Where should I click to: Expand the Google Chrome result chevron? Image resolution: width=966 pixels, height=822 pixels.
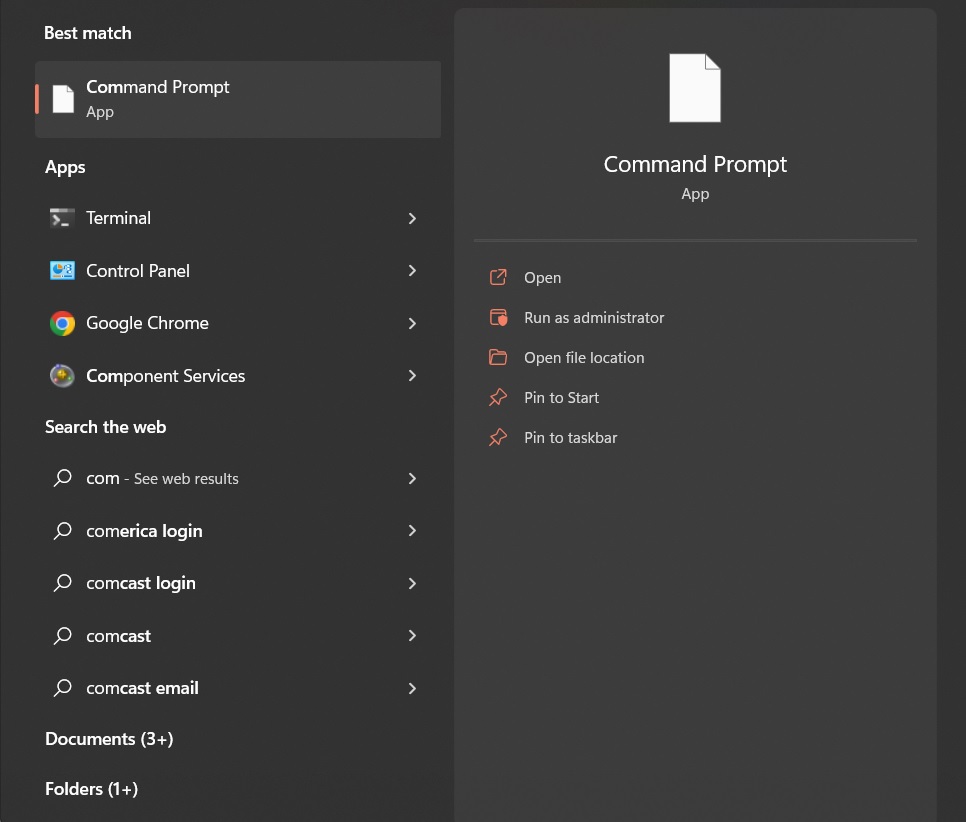pyautogui.click(x=412, y=323)
